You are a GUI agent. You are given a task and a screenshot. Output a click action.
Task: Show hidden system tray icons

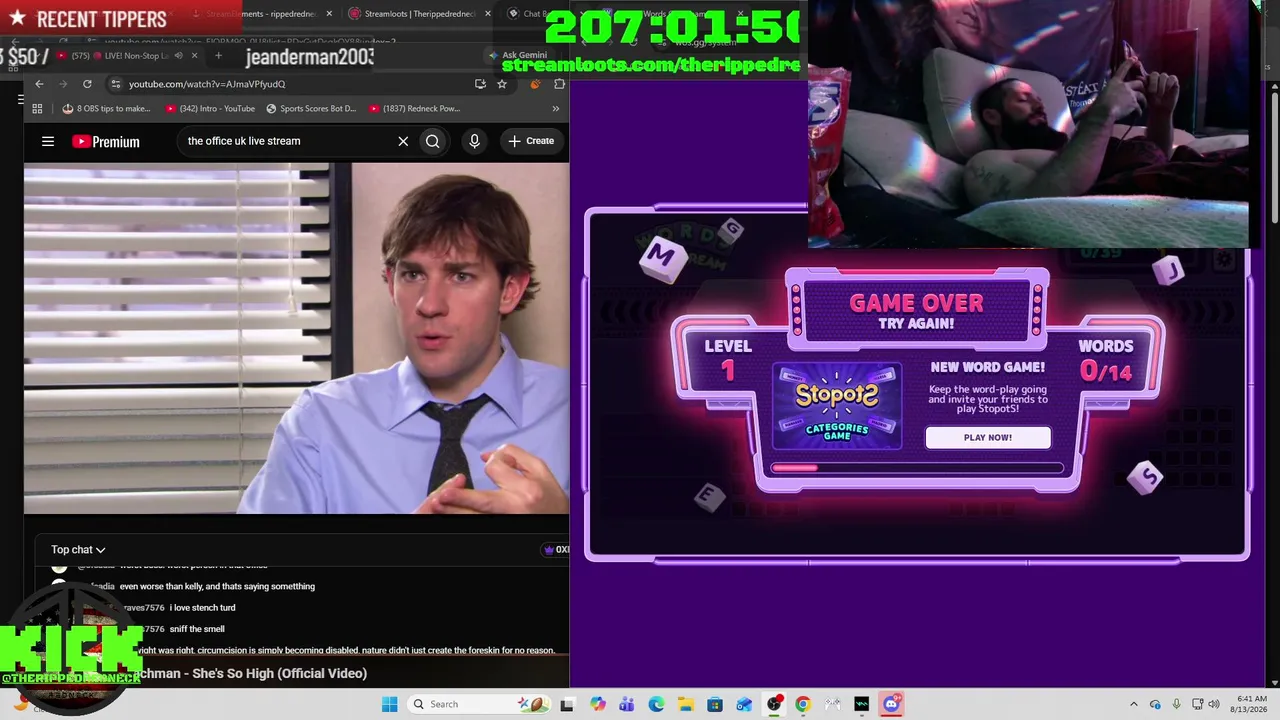click(x=1133, y=704)
